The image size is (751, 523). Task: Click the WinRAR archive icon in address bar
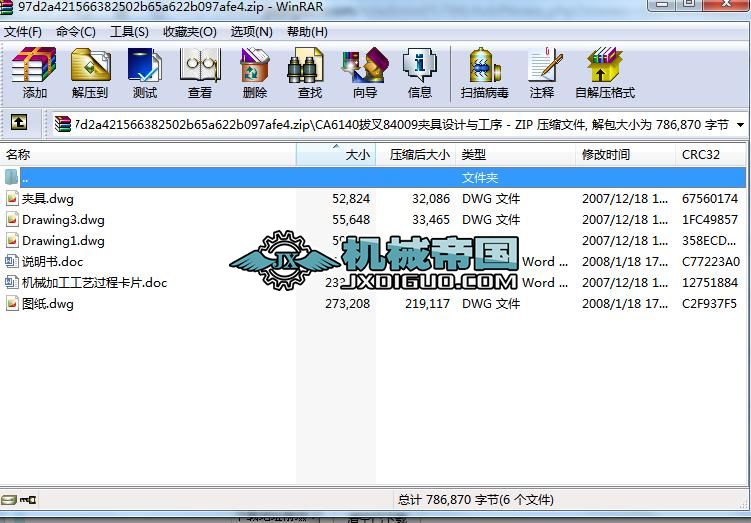63,124
